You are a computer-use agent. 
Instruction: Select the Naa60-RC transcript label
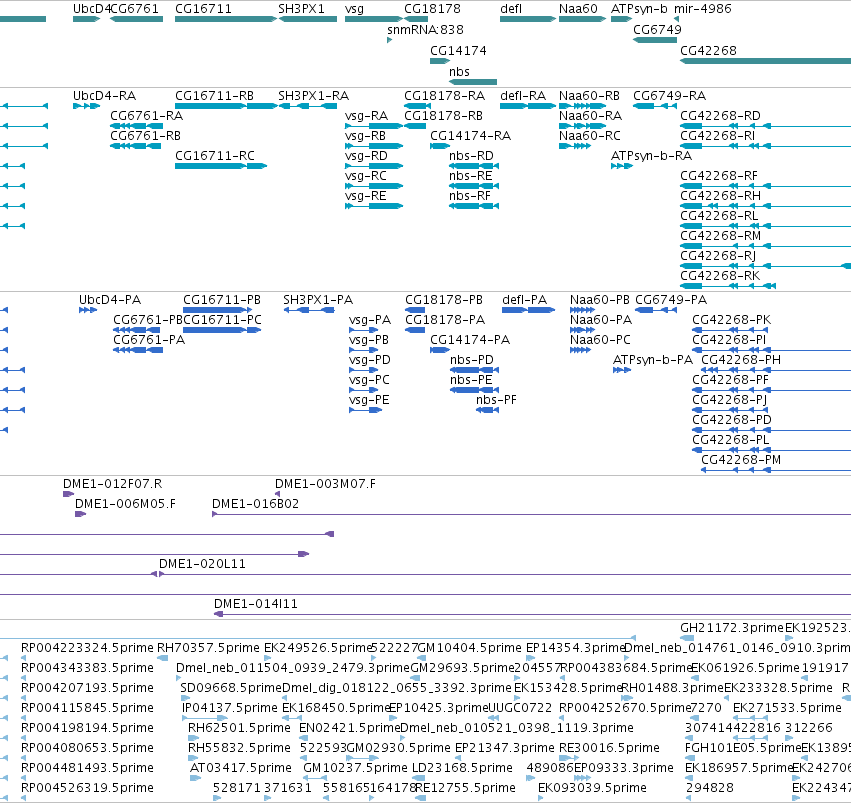tap(589, 136)
